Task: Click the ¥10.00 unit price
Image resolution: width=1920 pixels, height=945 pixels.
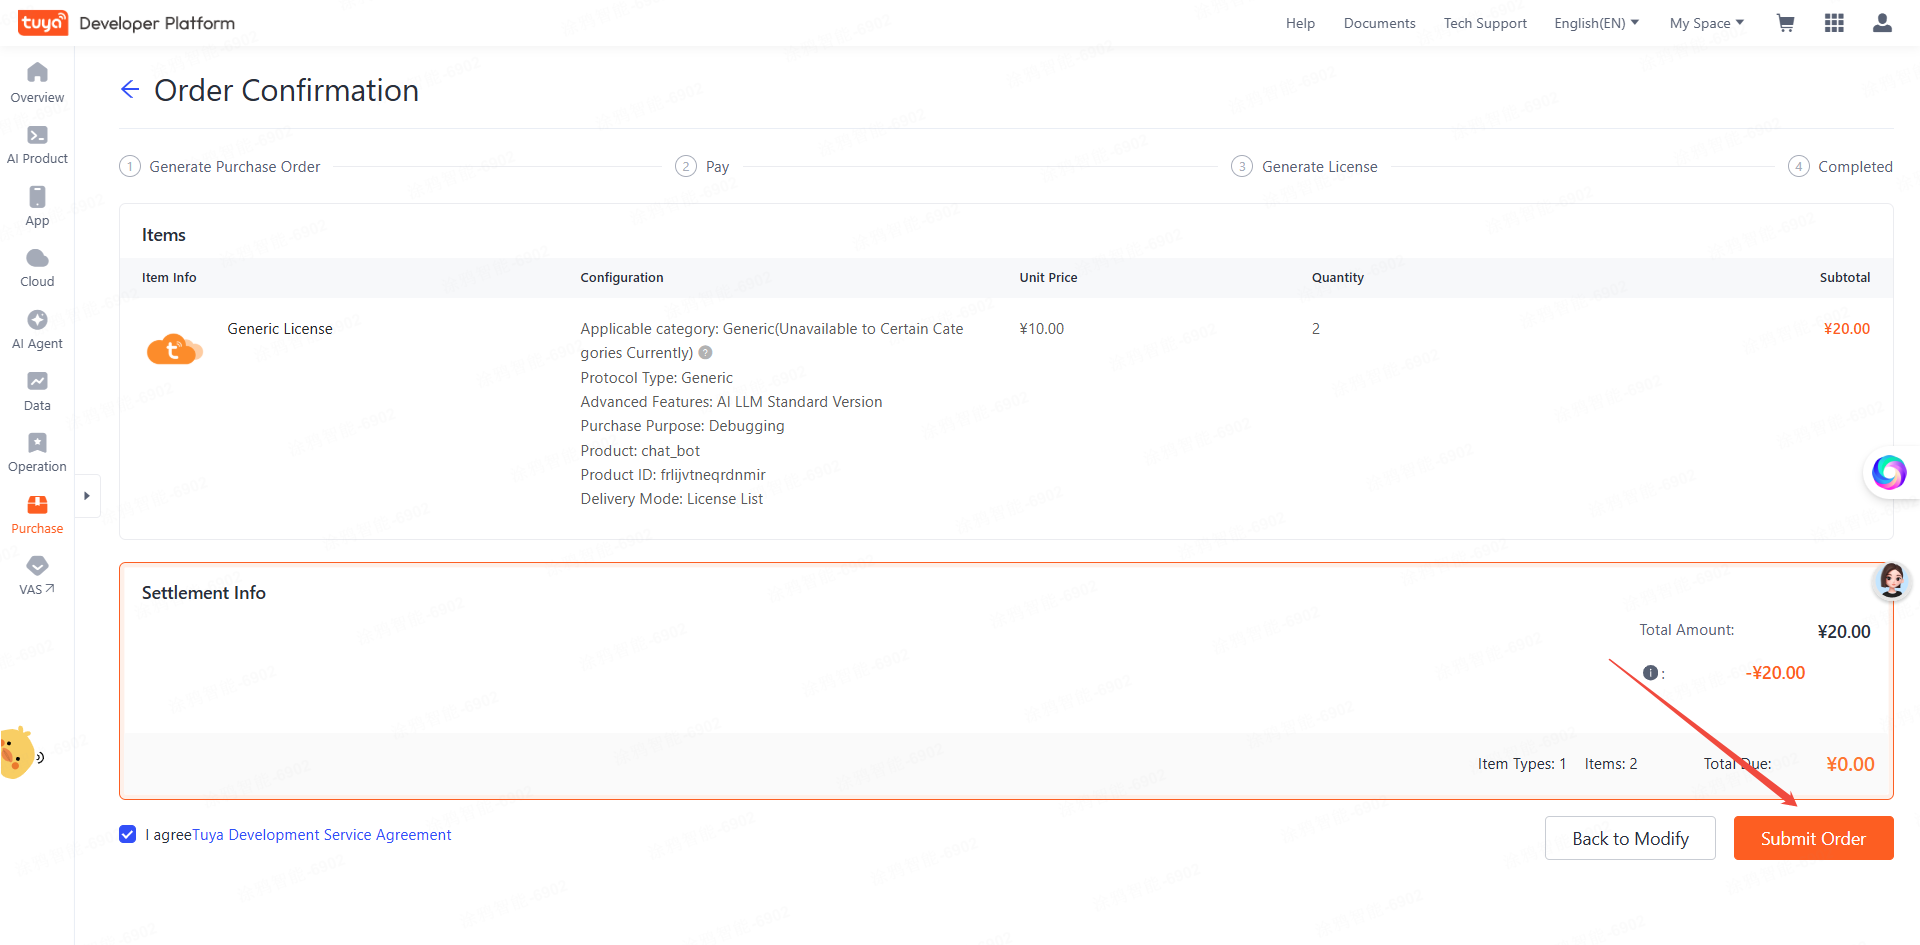Action: point(1041,329)
